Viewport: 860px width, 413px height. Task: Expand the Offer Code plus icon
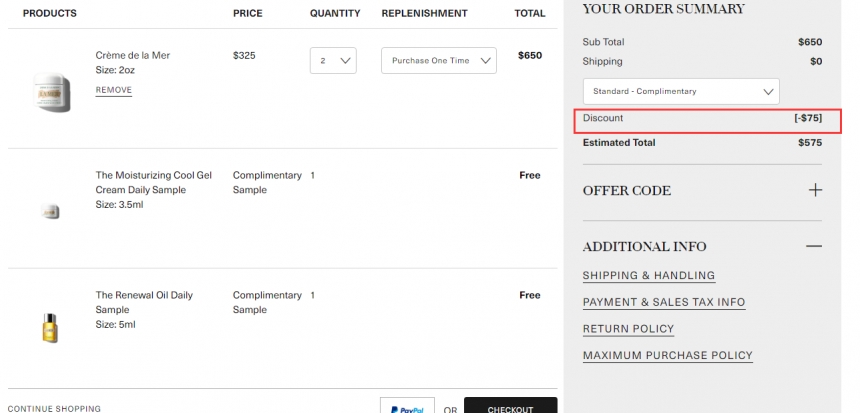[x=815, y=190]
